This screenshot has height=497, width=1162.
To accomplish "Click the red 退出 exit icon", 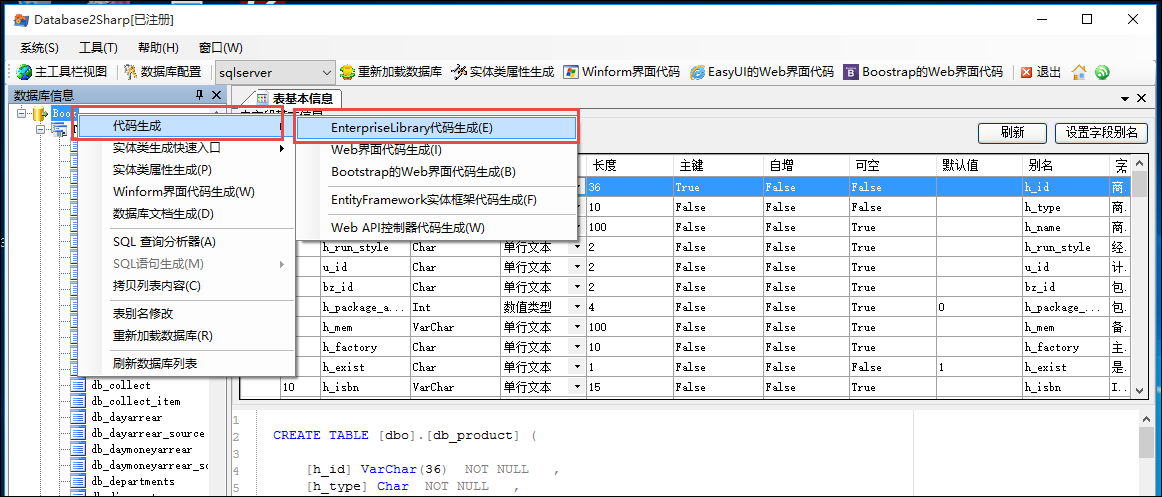I will [1026, 72].
